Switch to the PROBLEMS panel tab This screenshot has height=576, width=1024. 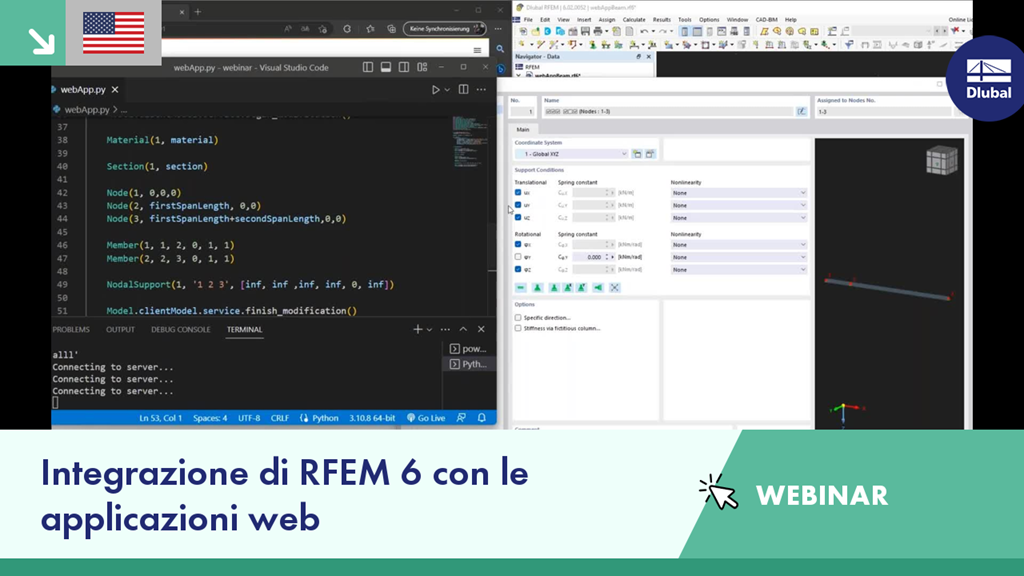tap(71, 330)
